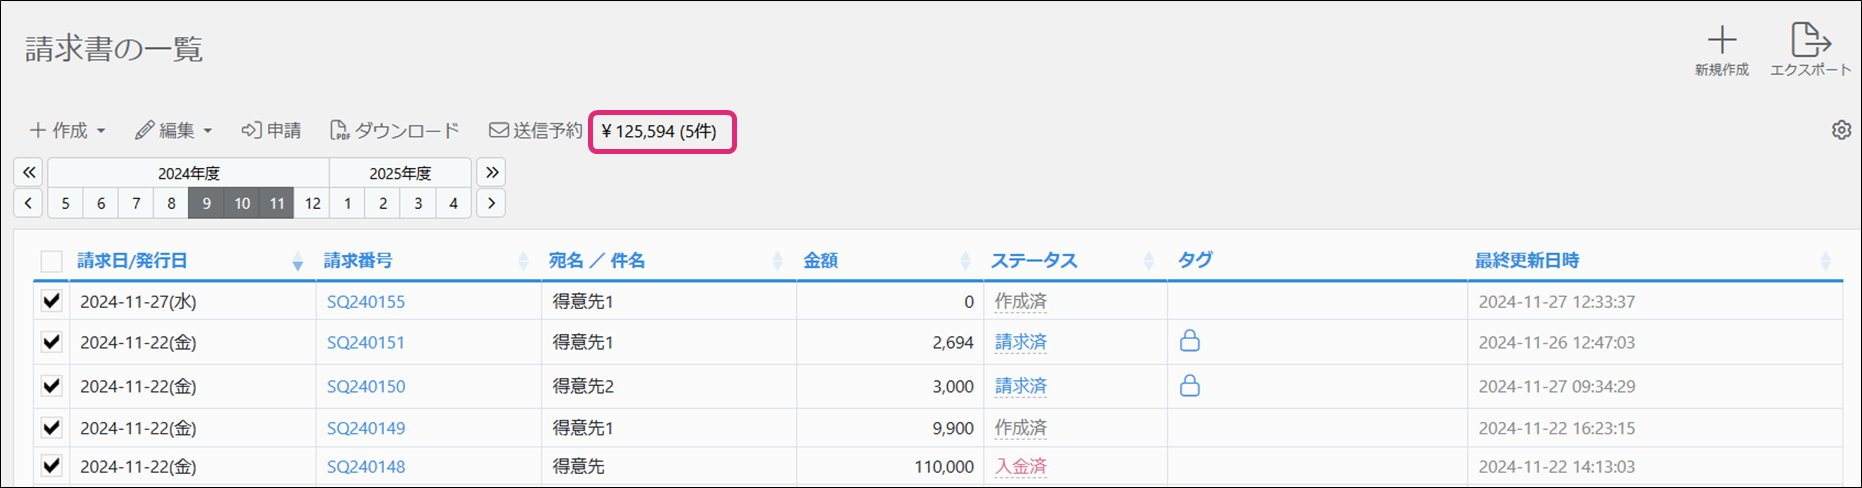Open invoice SQ240149 link
This screenshot has height=488, width=1862.
366,428
